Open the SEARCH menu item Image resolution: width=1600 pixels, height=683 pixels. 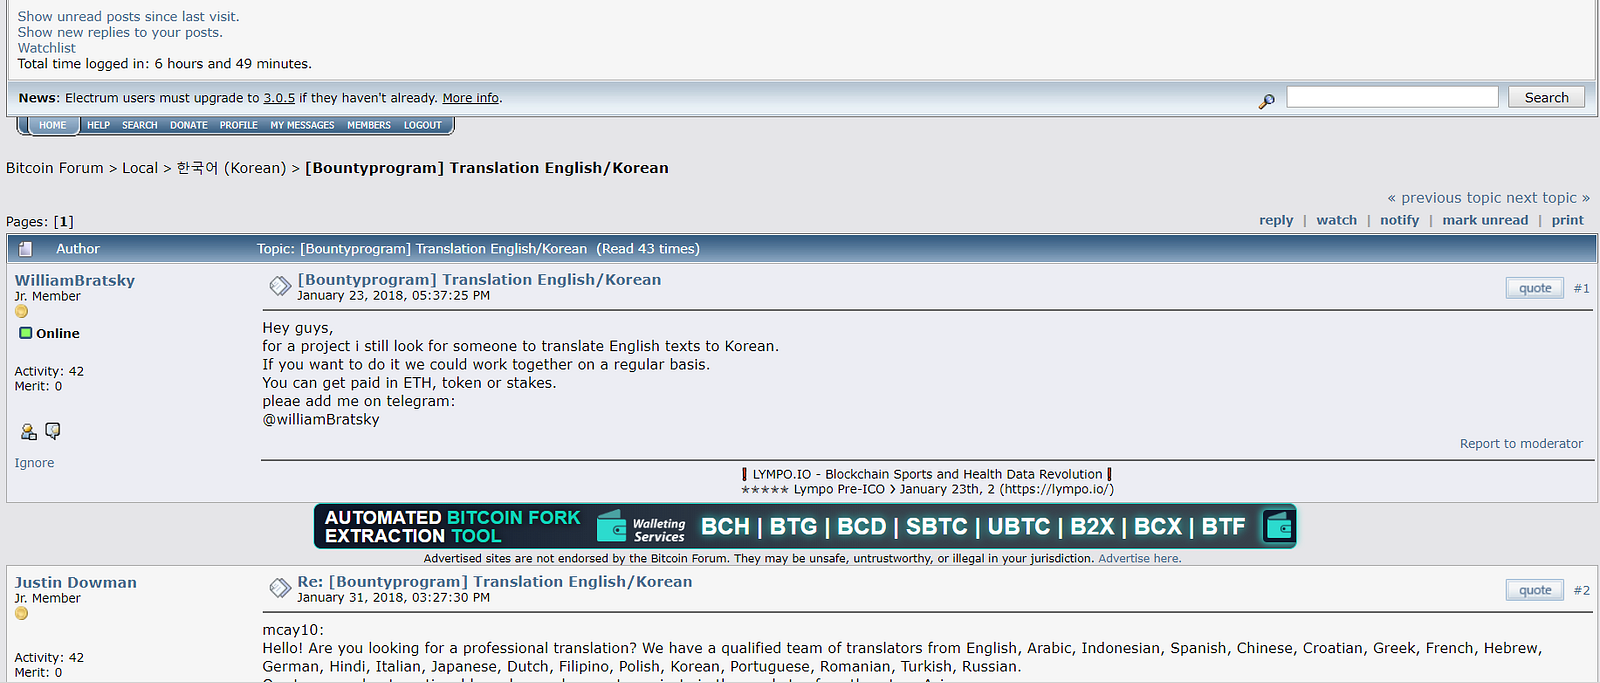point(140,126)
